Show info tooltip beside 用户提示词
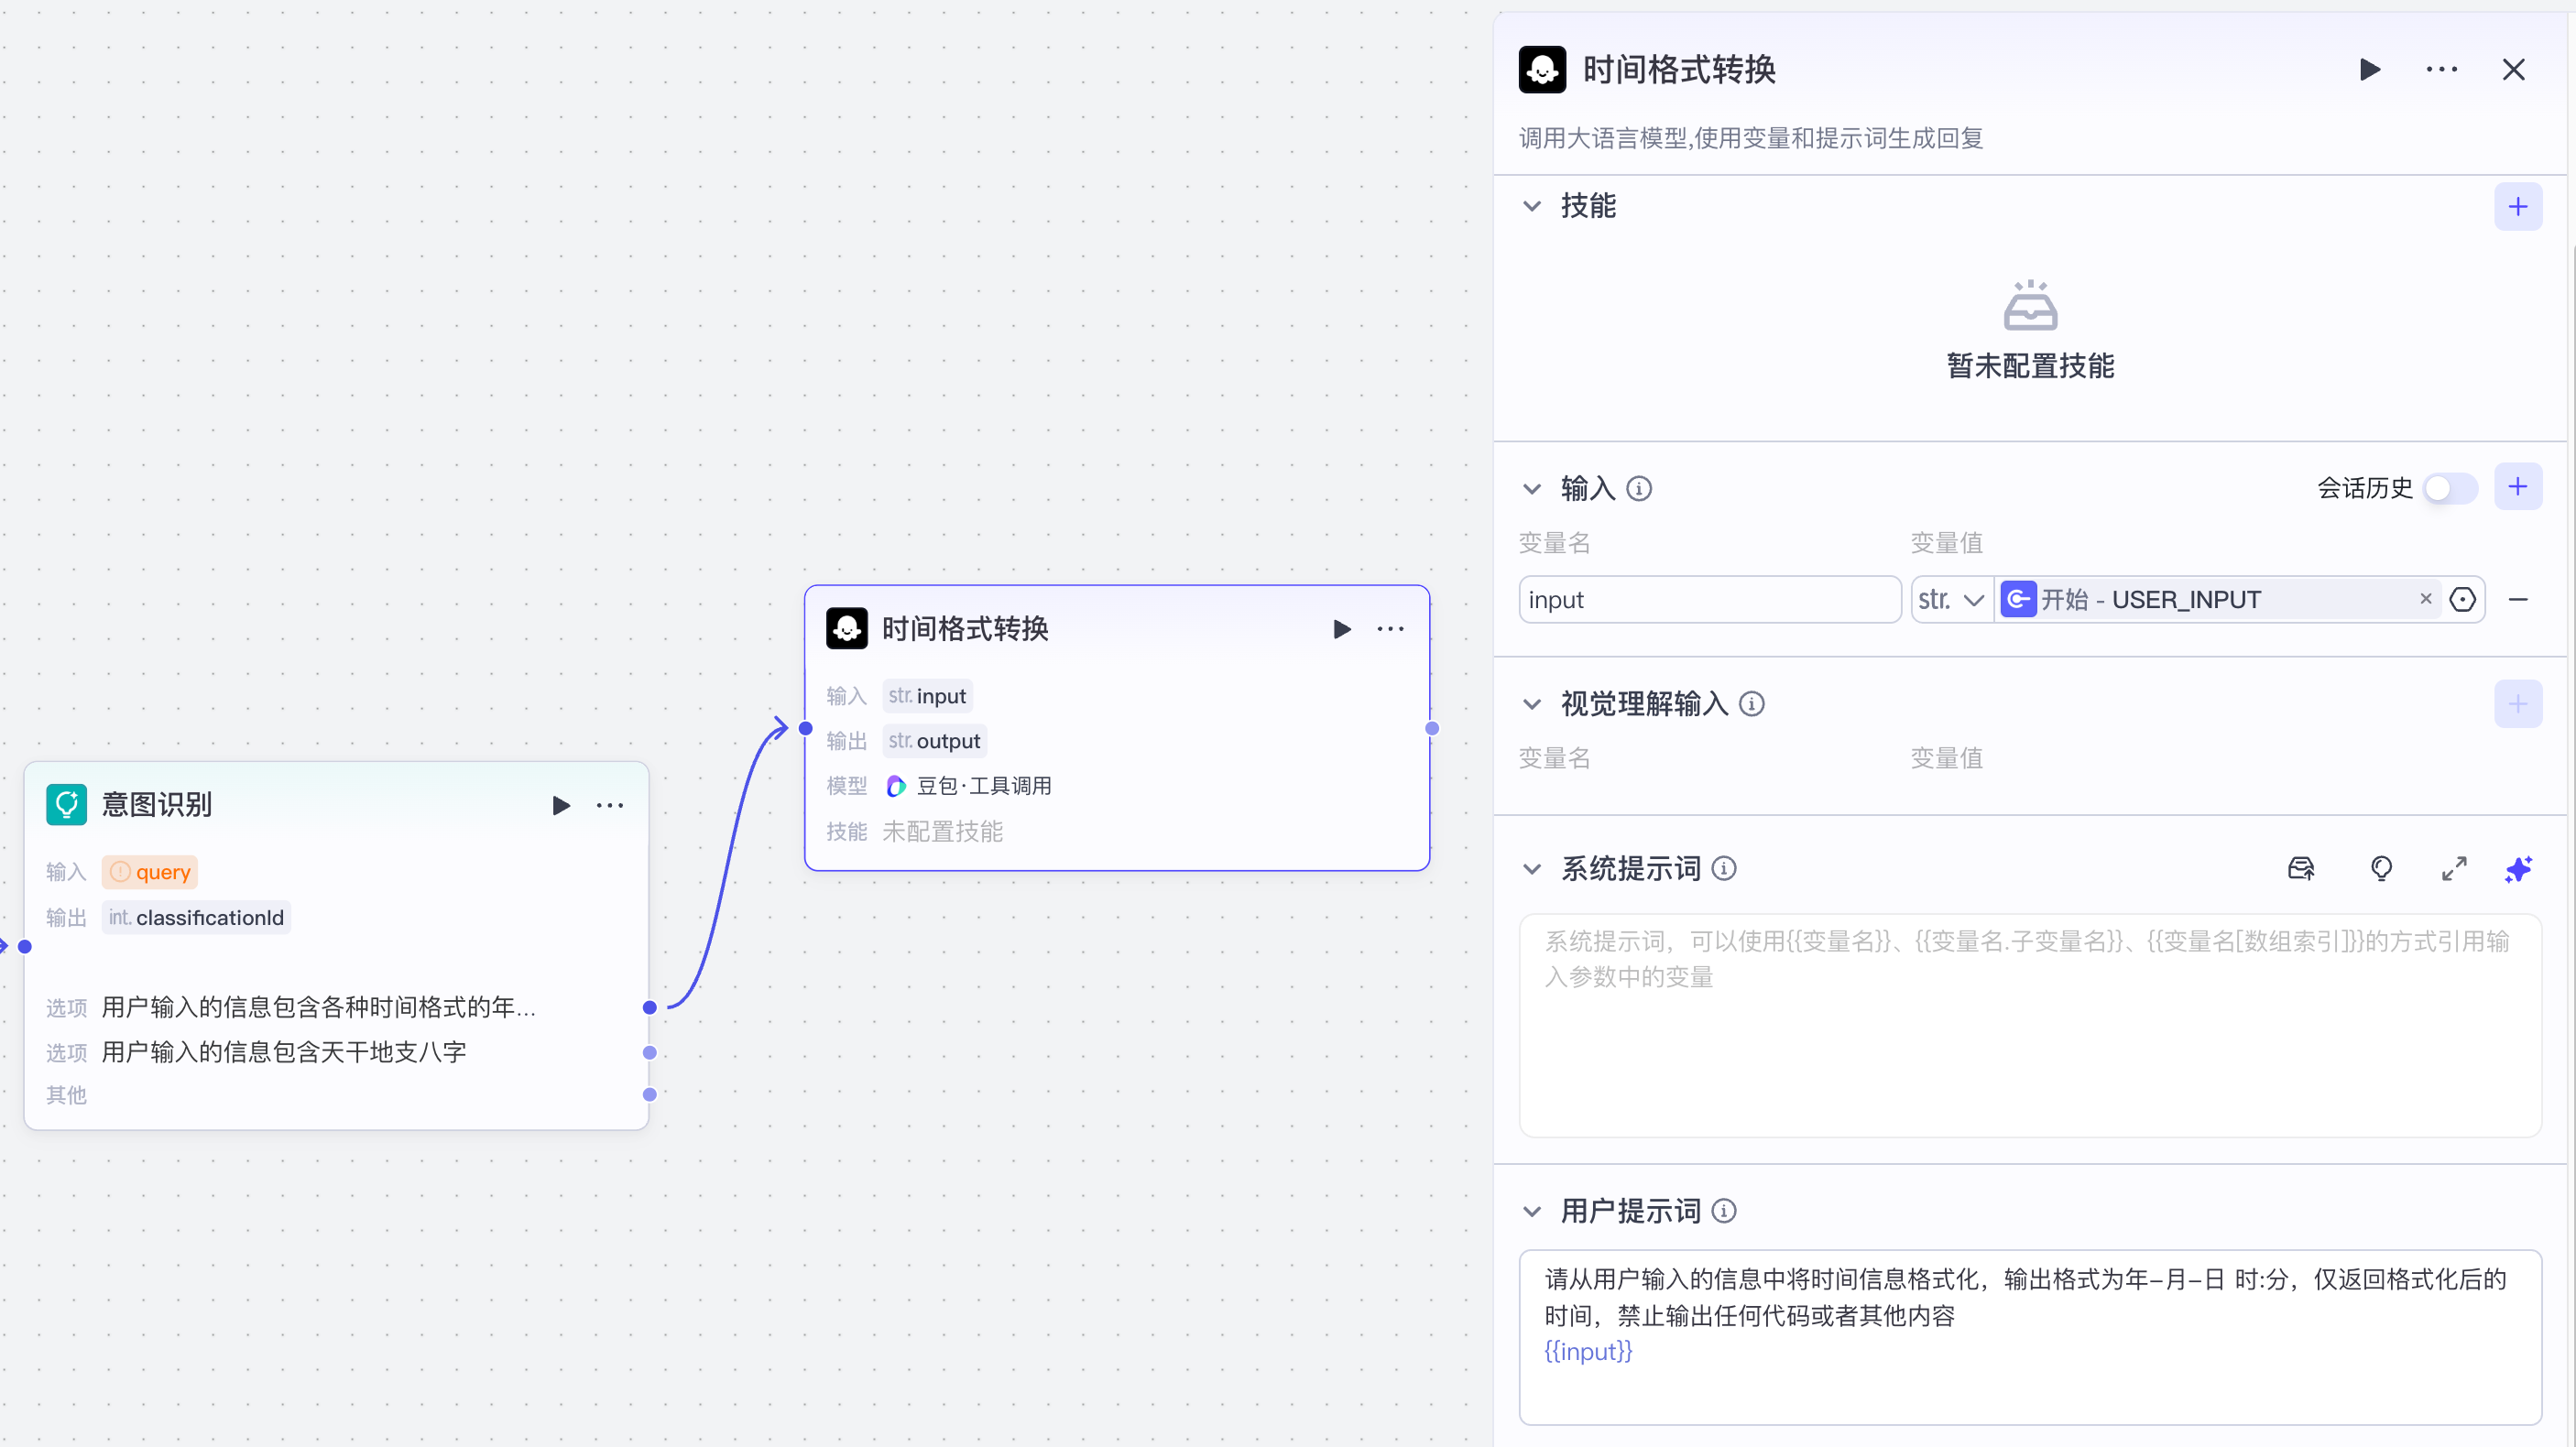 click(1725, 1211)
